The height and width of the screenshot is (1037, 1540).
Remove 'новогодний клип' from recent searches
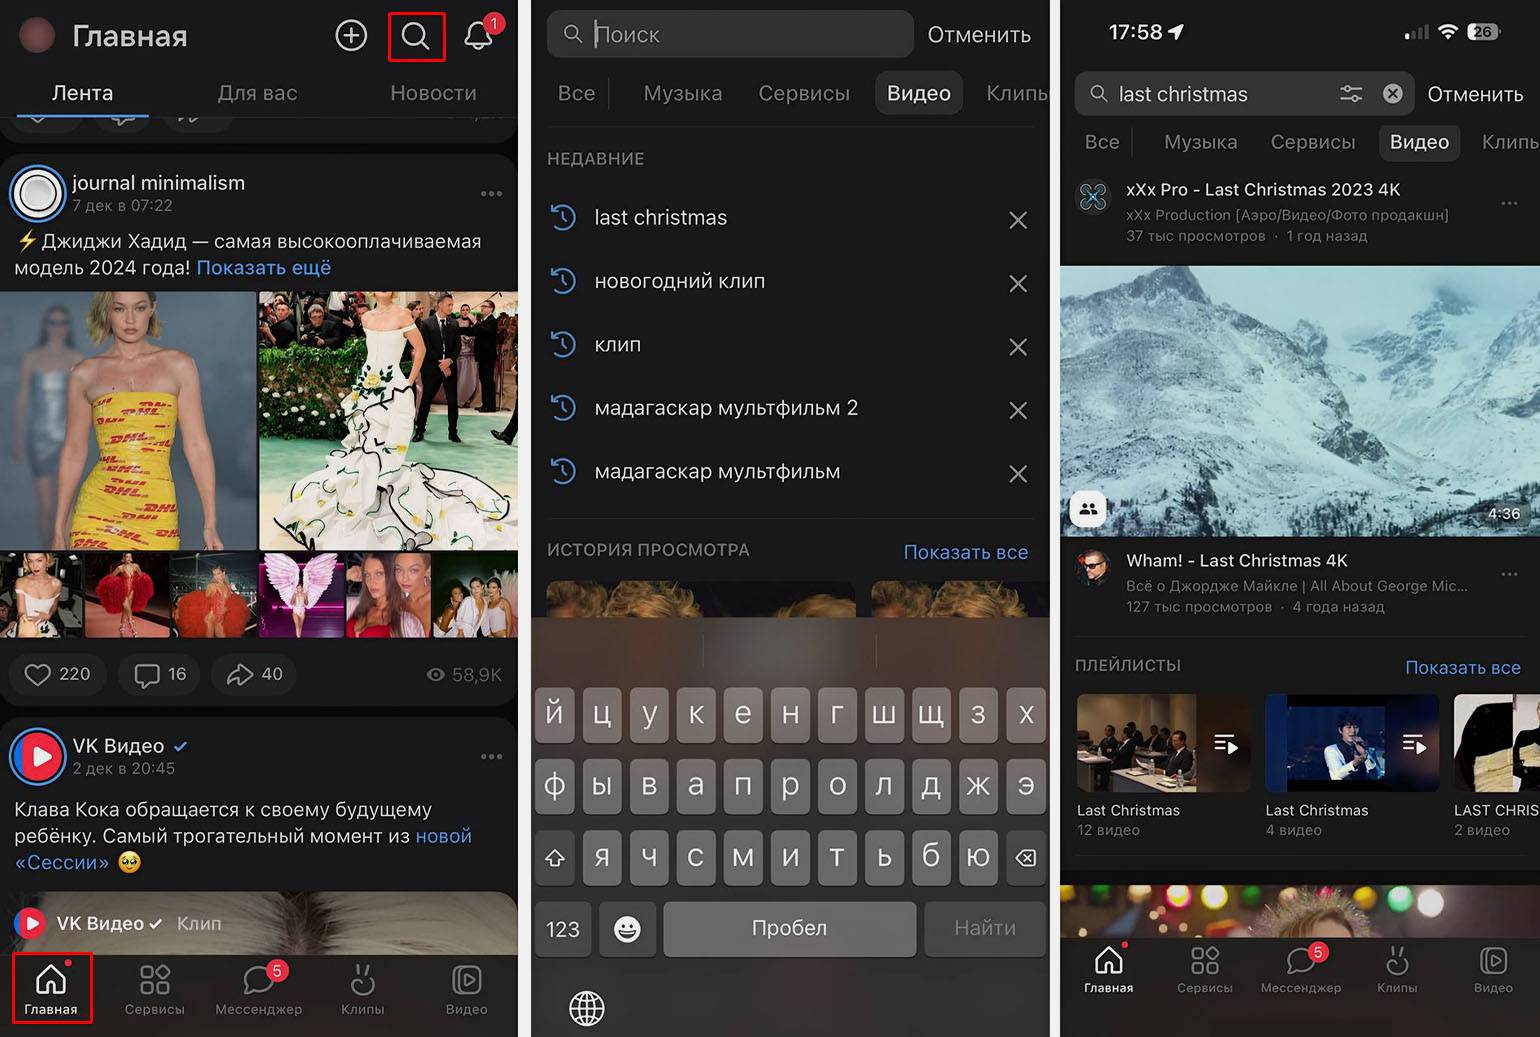click(x=1017, y=284)
